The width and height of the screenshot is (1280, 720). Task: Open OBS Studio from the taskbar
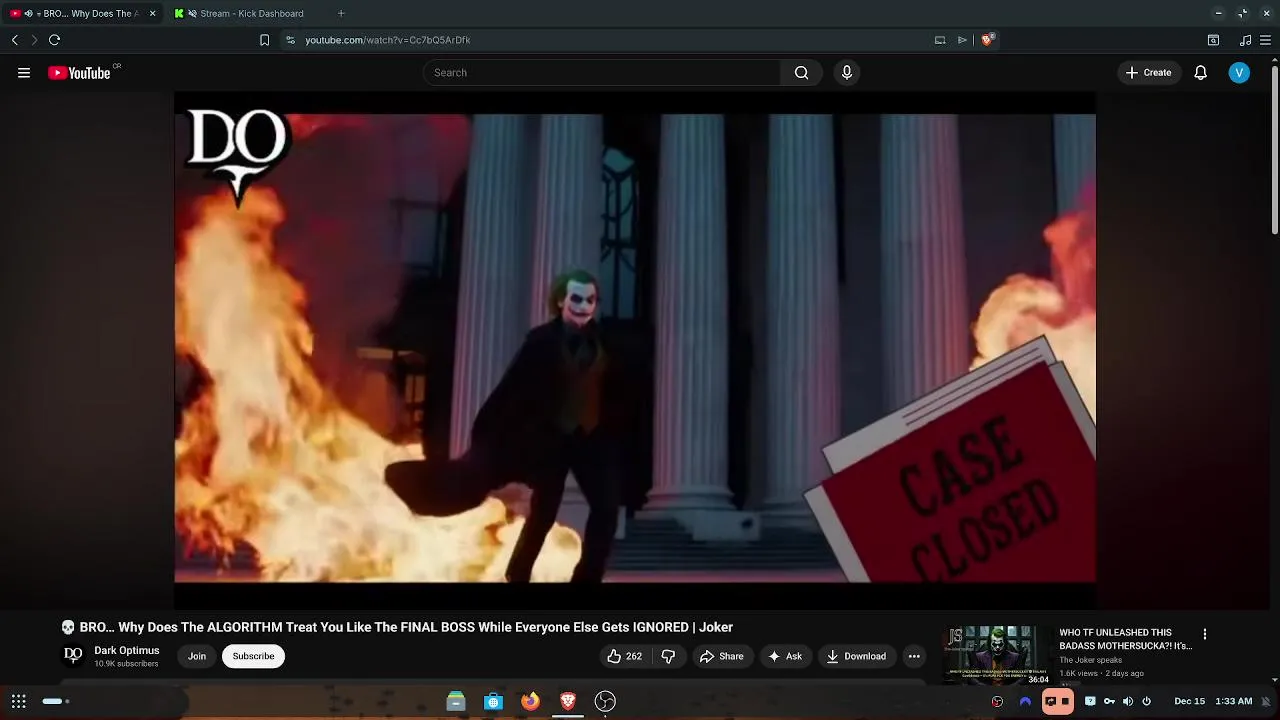(x=605, y=701)
